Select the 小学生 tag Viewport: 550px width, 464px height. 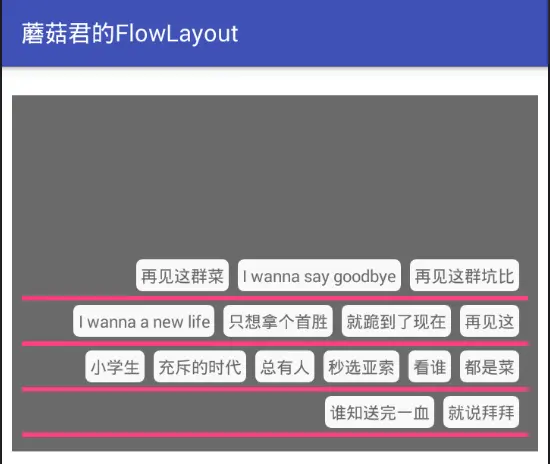[x=115, y=367]
